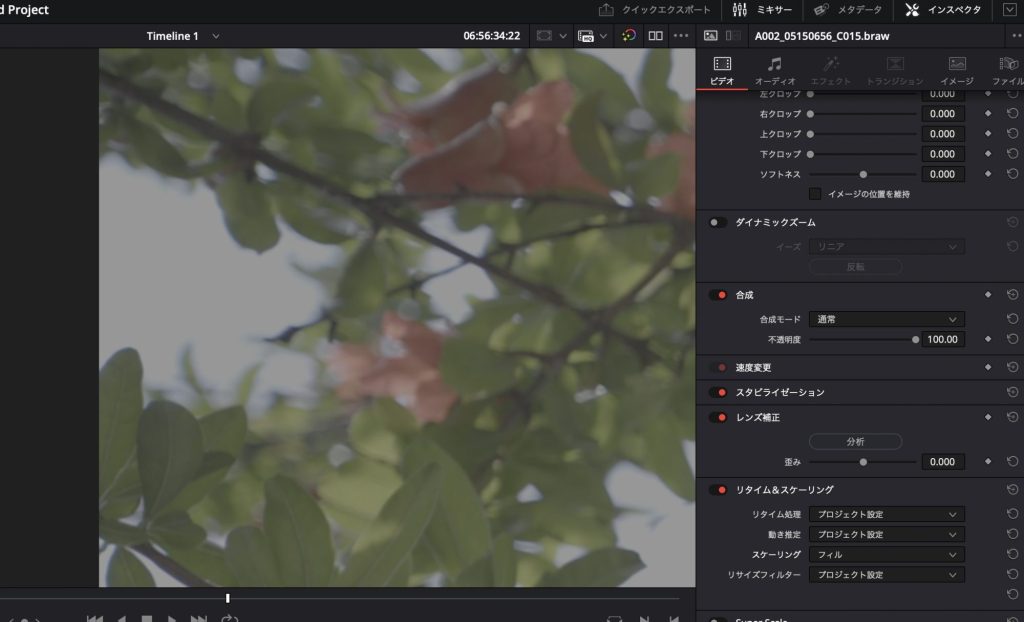Open the 合成モード dropdown showing 通常
1024x622 pixels.
tap(886, 319)
